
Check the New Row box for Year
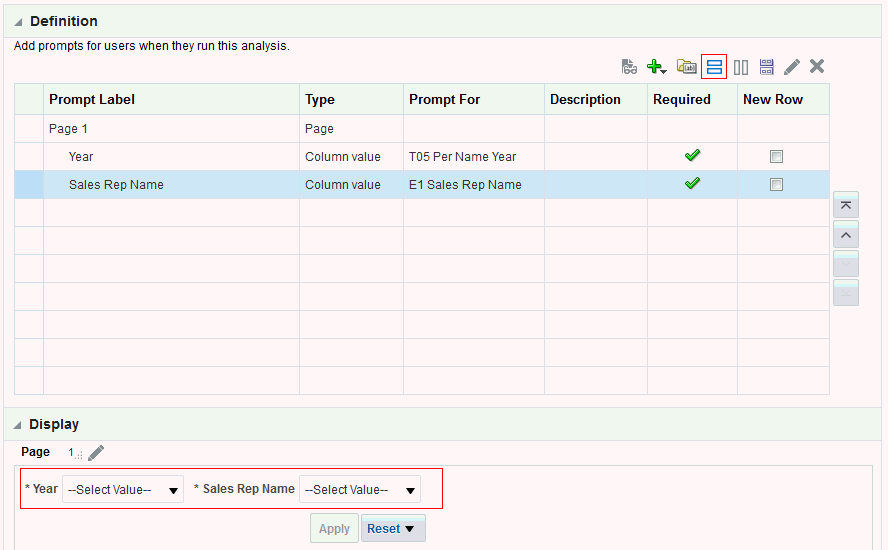776,157
